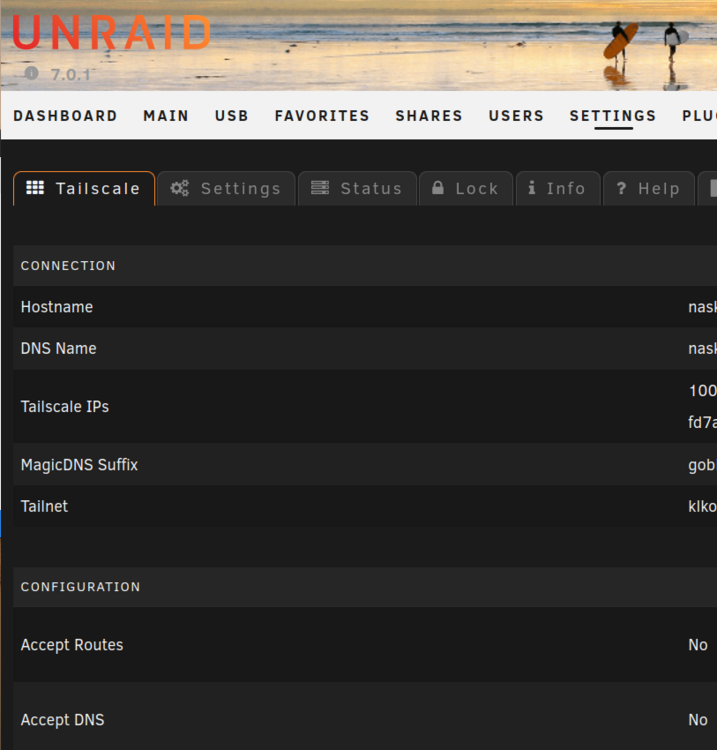Select the Tailnet row label

tap(44, 507)
